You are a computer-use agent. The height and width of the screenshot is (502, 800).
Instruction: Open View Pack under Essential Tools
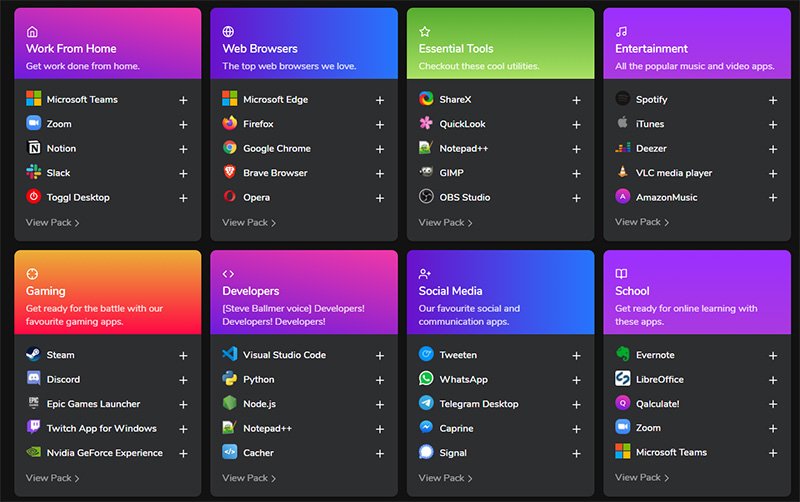[x=445, y=222]
